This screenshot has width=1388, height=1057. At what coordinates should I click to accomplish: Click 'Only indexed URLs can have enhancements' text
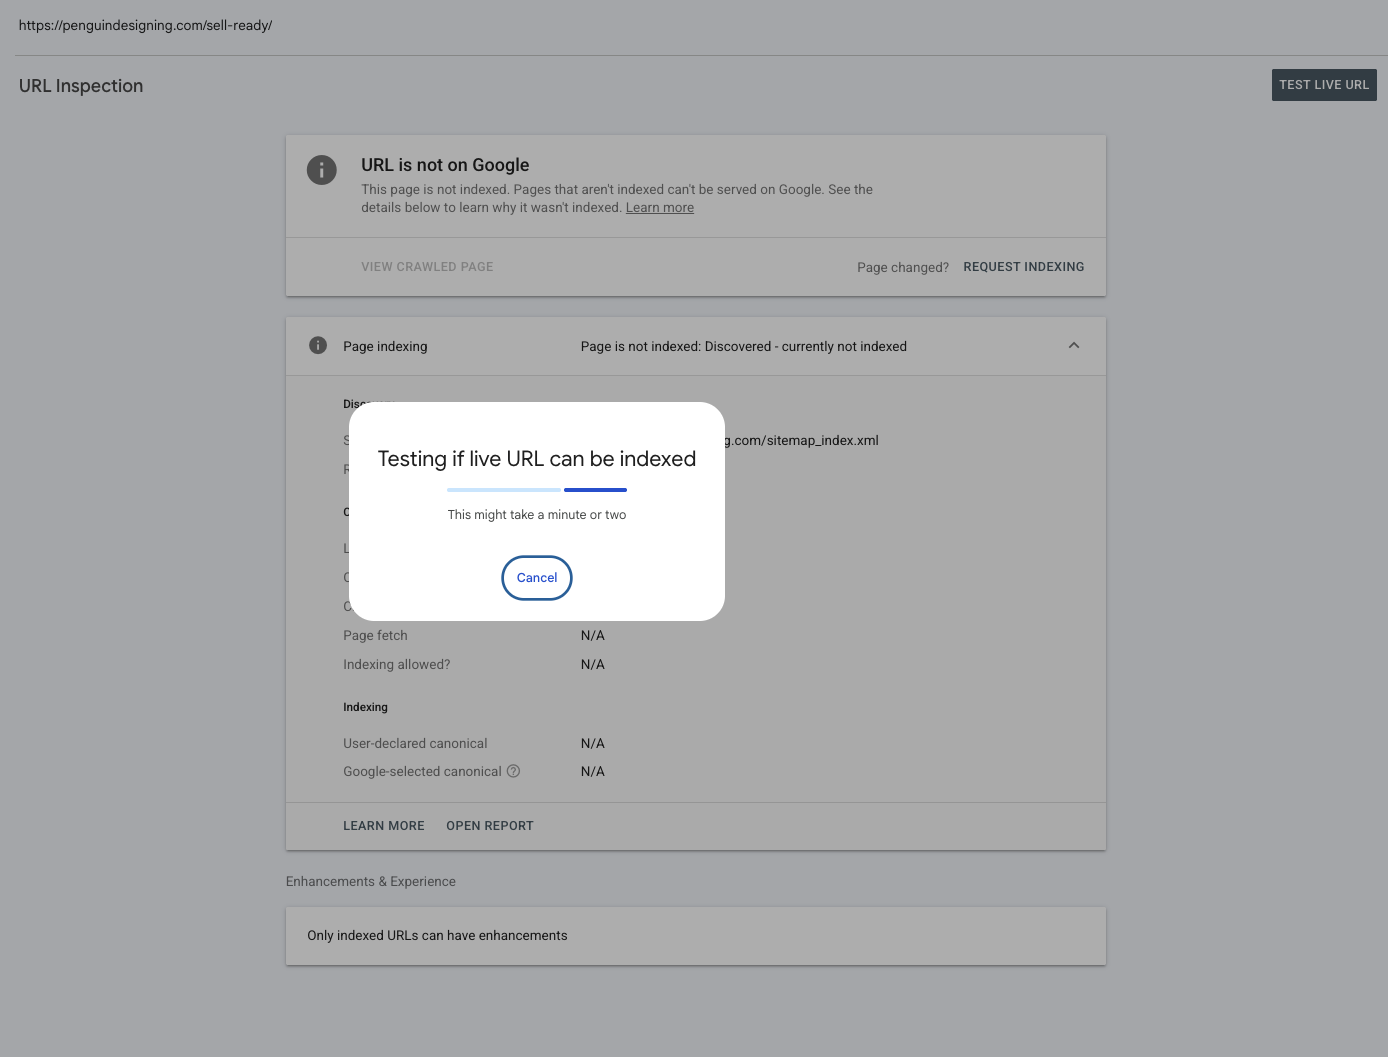click(x=437, y=935)
